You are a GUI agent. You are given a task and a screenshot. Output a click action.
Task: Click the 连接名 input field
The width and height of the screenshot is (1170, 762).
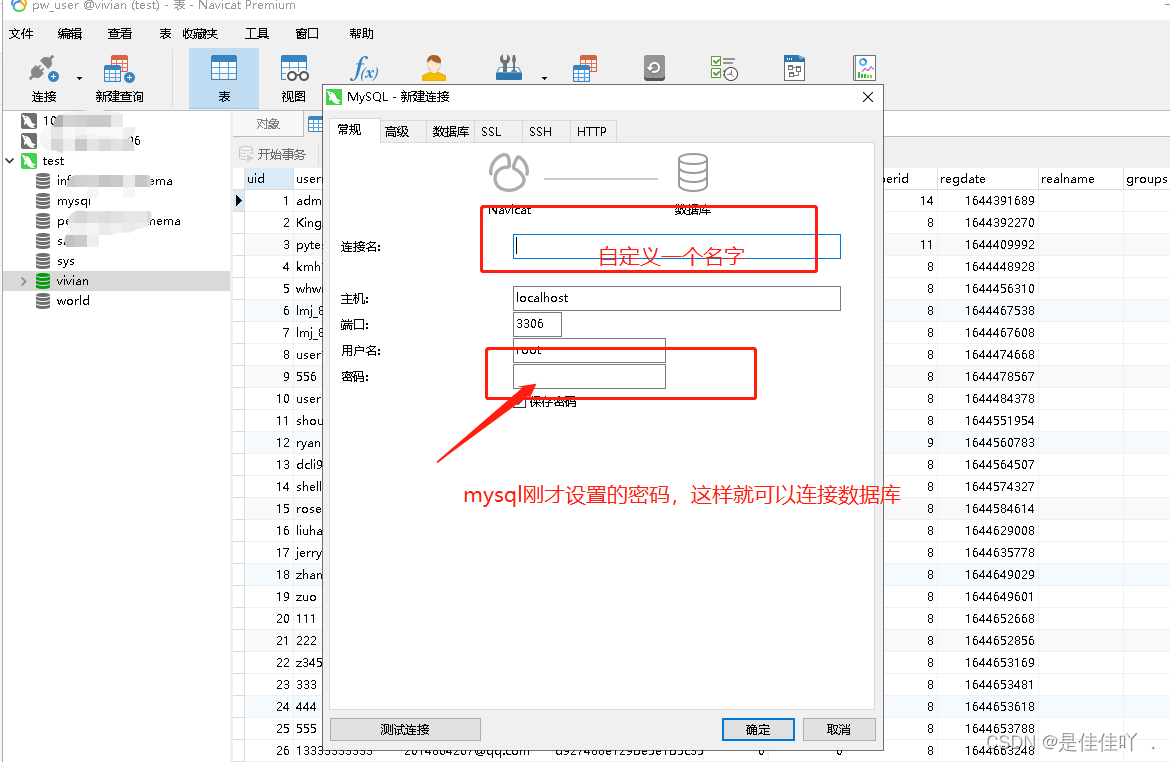click(x=677, y=246)
